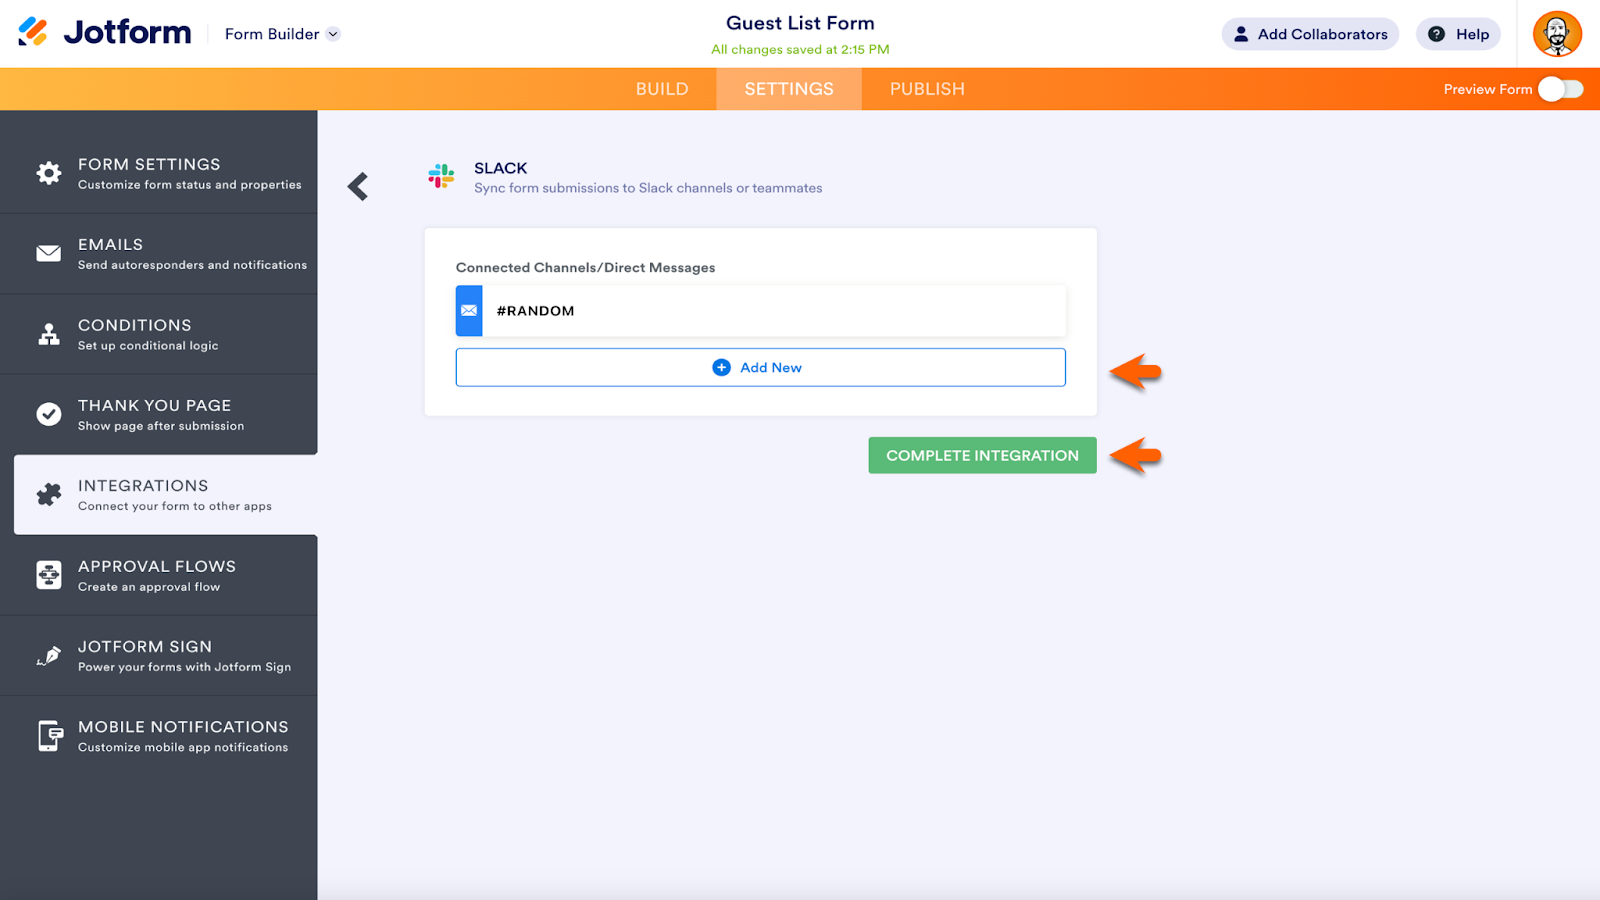This screenshot has width=1600, height=900.
Task: Toggle the Preview Form switch
Action: (x=1560, y=89)
